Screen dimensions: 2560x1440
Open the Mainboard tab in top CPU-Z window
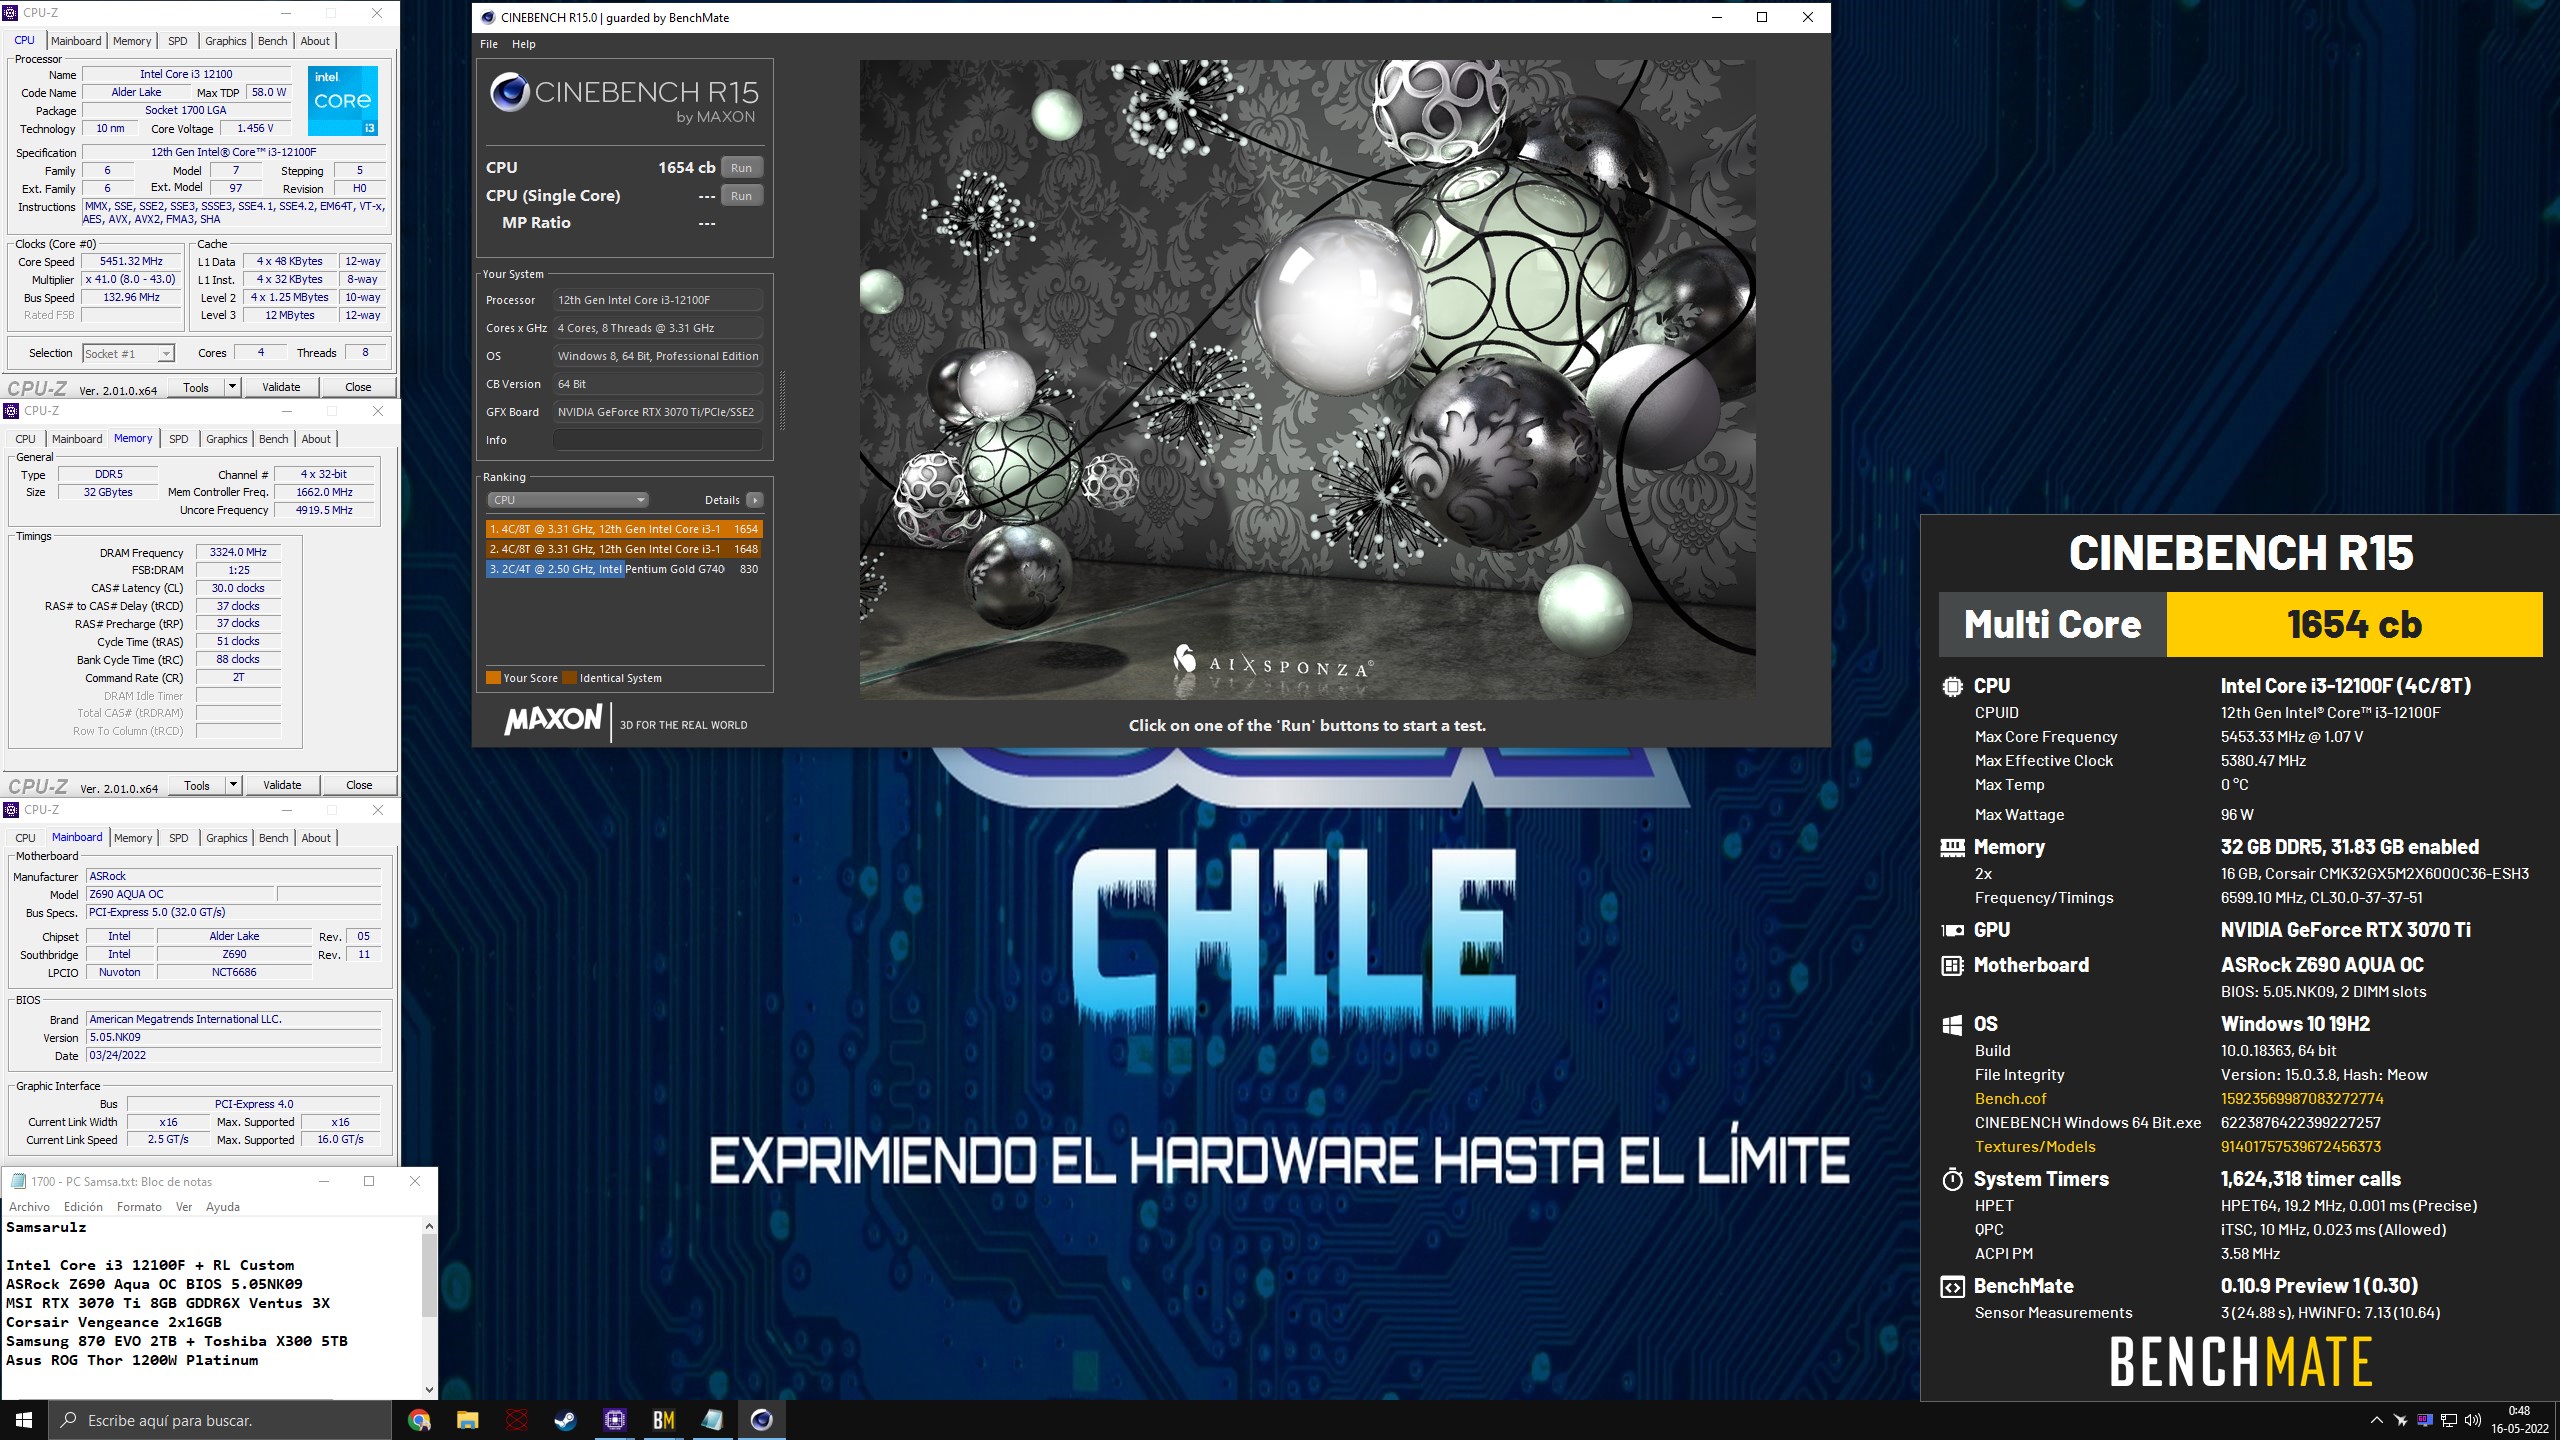pos(76,41)
